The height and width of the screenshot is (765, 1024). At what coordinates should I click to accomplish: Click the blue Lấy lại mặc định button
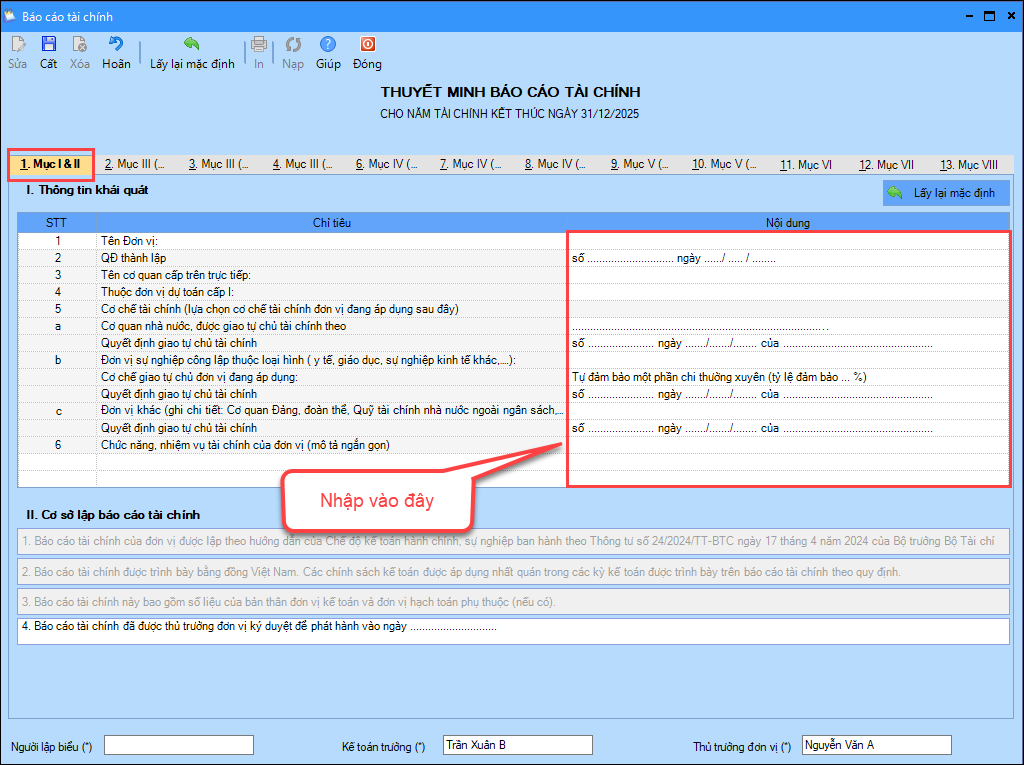tap(946, 193)
